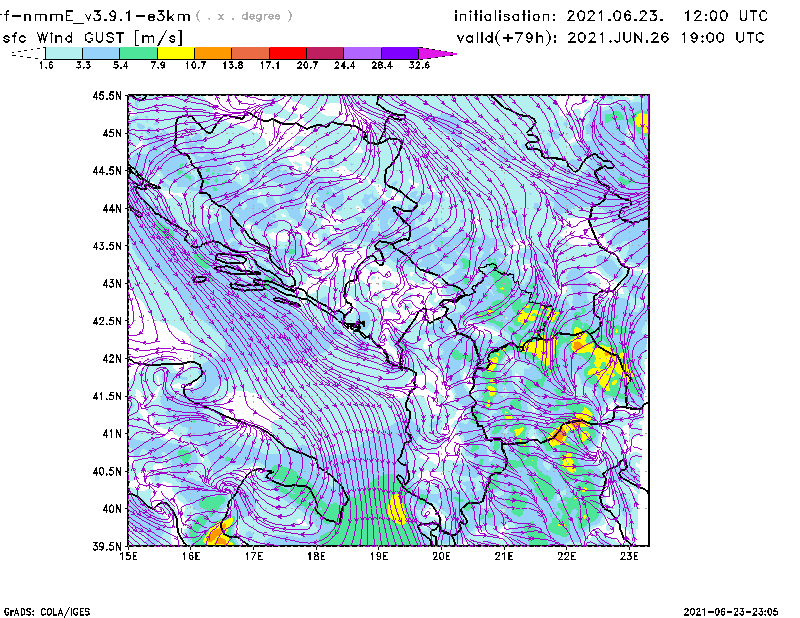Click the '43N' latitude label
This screenshot has width=800, height=618.
(112, 283)
